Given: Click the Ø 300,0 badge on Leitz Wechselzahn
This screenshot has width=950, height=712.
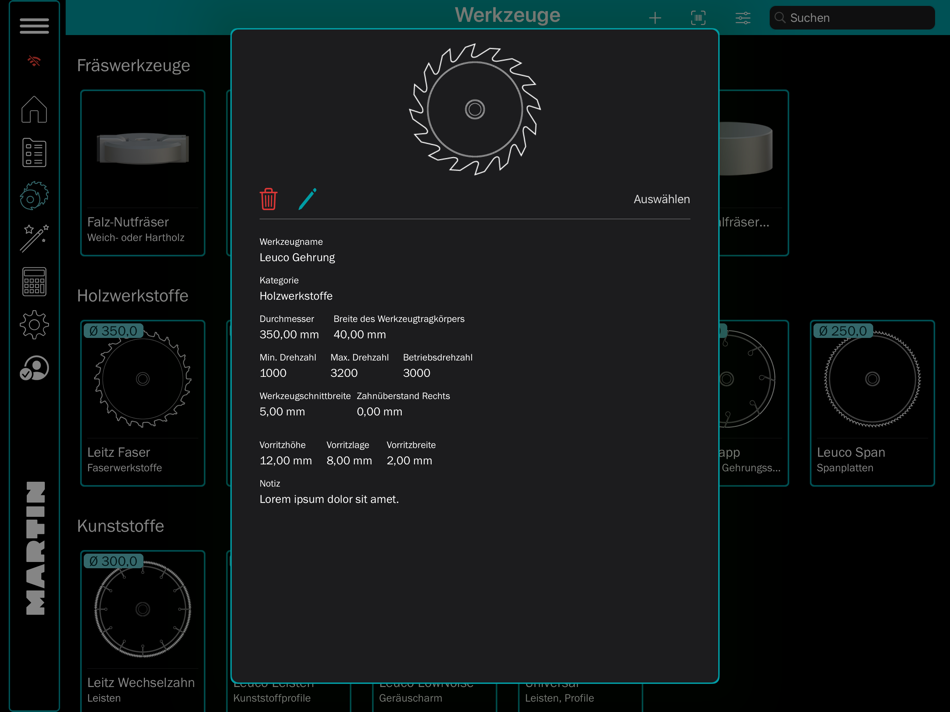Looking at the screenshot, I should pyautogui.click(x=113, y=561).
